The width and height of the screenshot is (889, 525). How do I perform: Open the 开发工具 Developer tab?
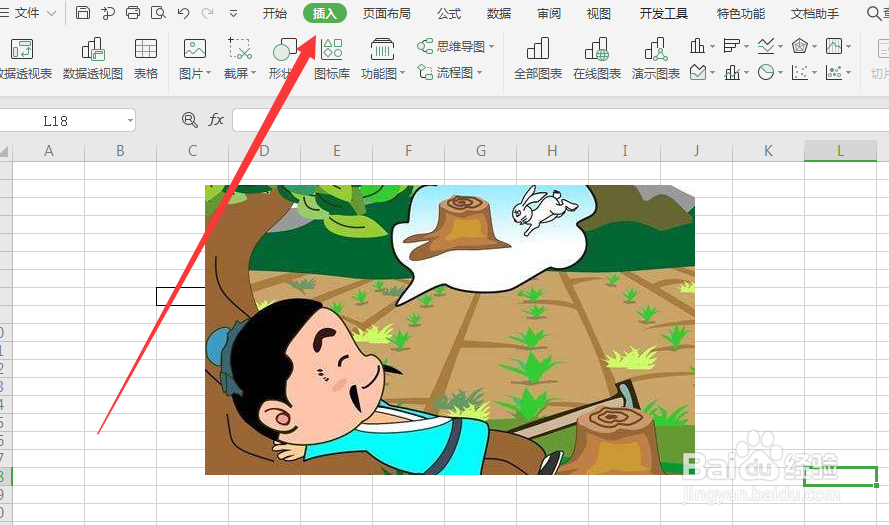pyautogui.click(x=663, y=13)
